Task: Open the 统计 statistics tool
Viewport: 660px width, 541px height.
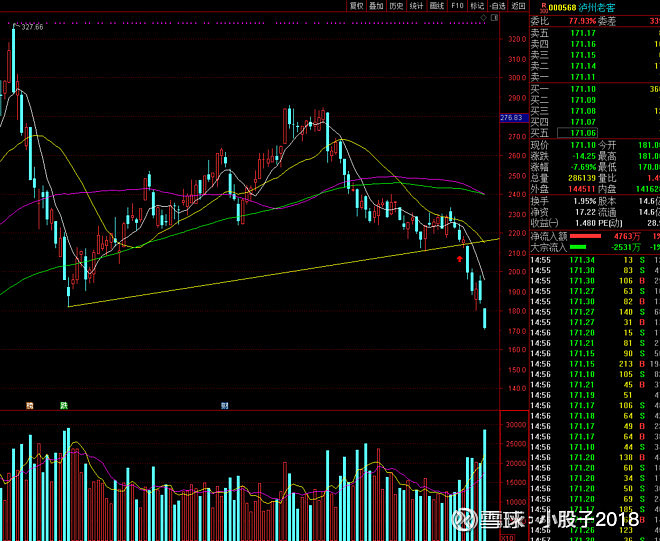Action: (417, 6)
